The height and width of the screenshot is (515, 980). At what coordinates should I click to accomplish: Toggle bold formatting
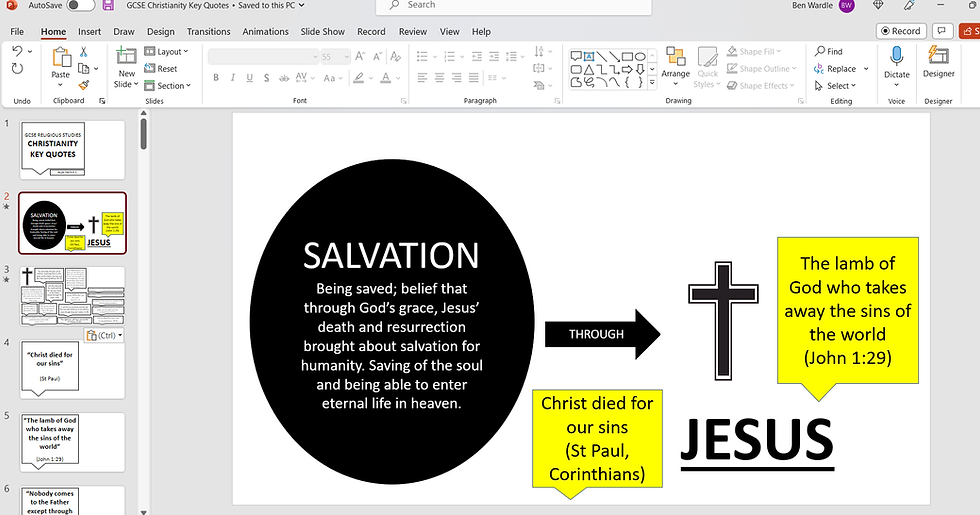(x=215, y=77)
